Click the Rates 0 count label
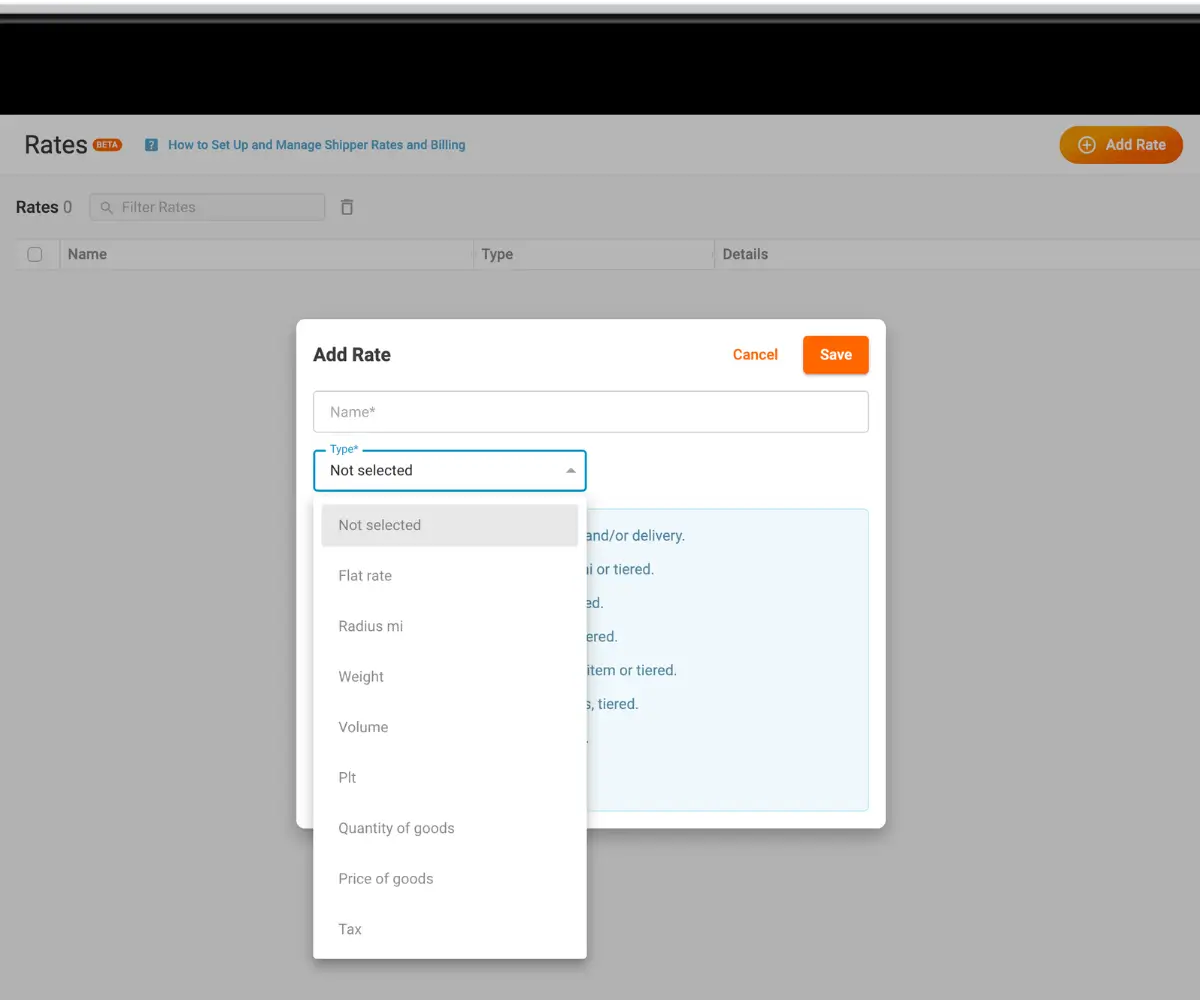This screenshot has width=1200, height=1000. pos(44,207)
